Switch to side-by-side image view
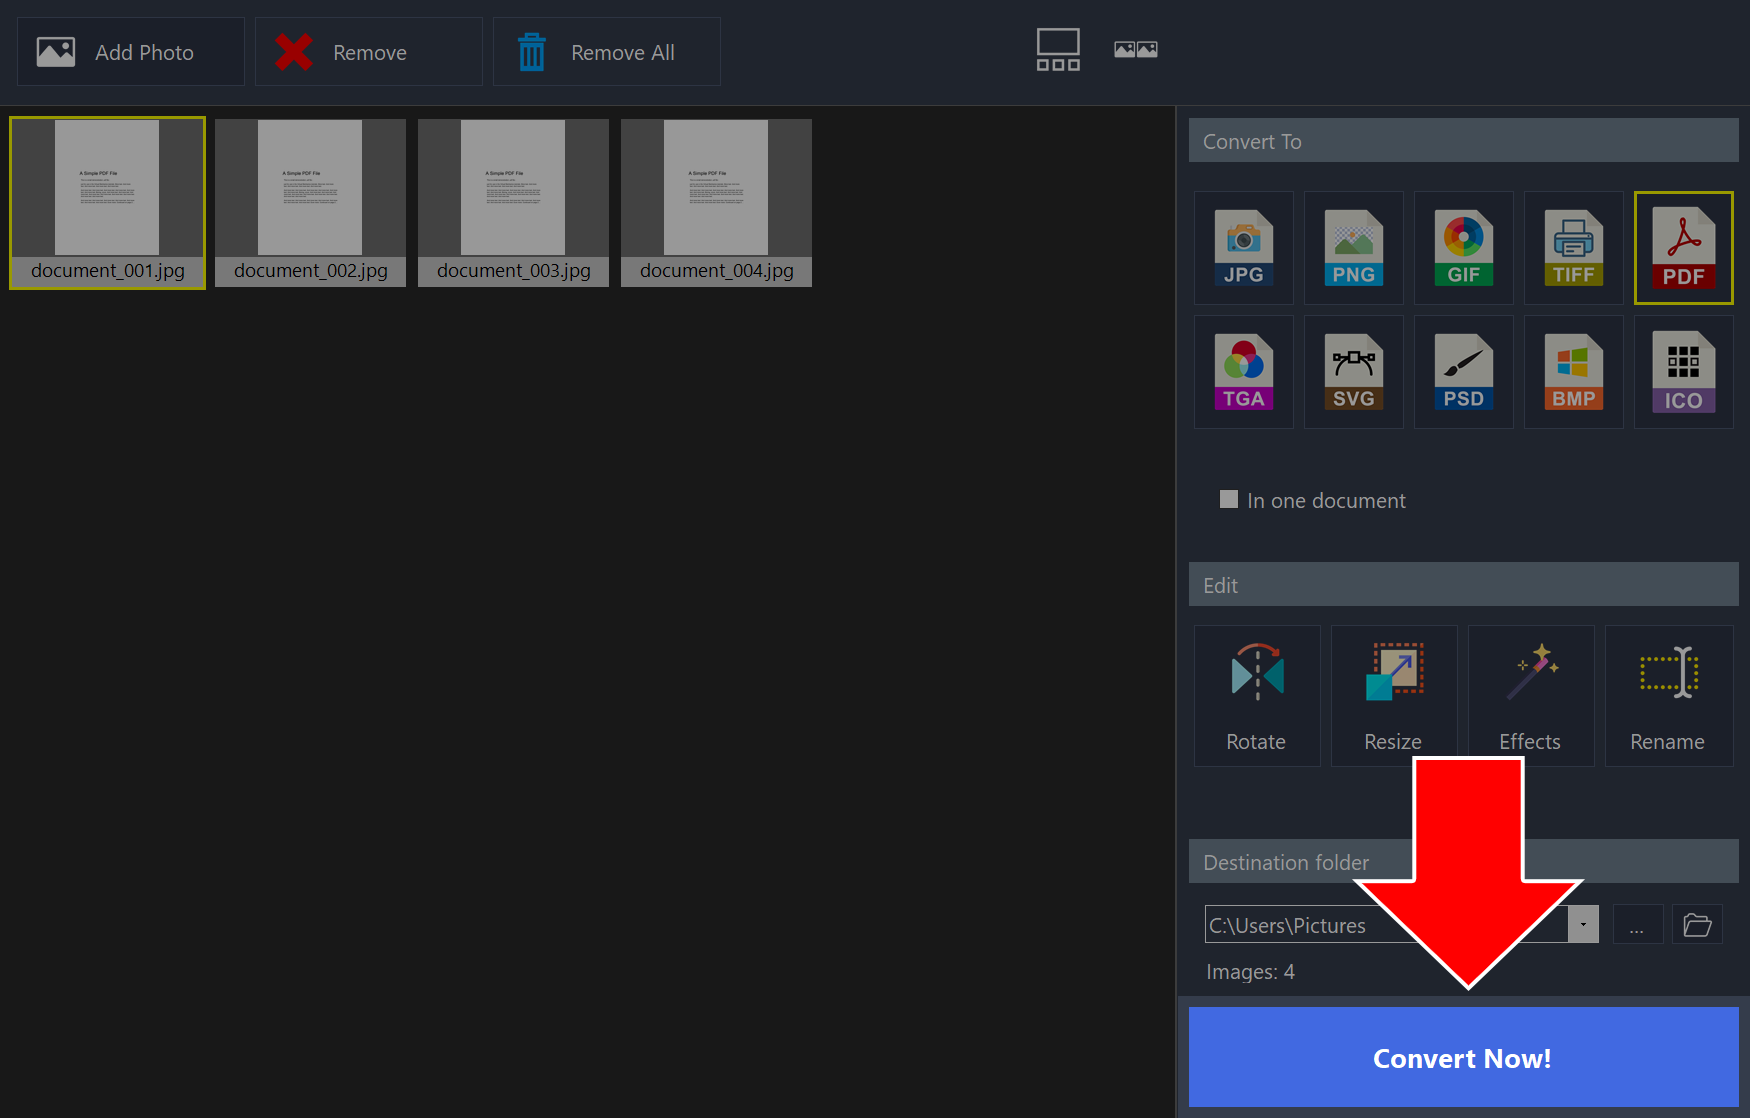Image resolution: width=1750 pixels, height=1118 pixels. coord(1135,49)
